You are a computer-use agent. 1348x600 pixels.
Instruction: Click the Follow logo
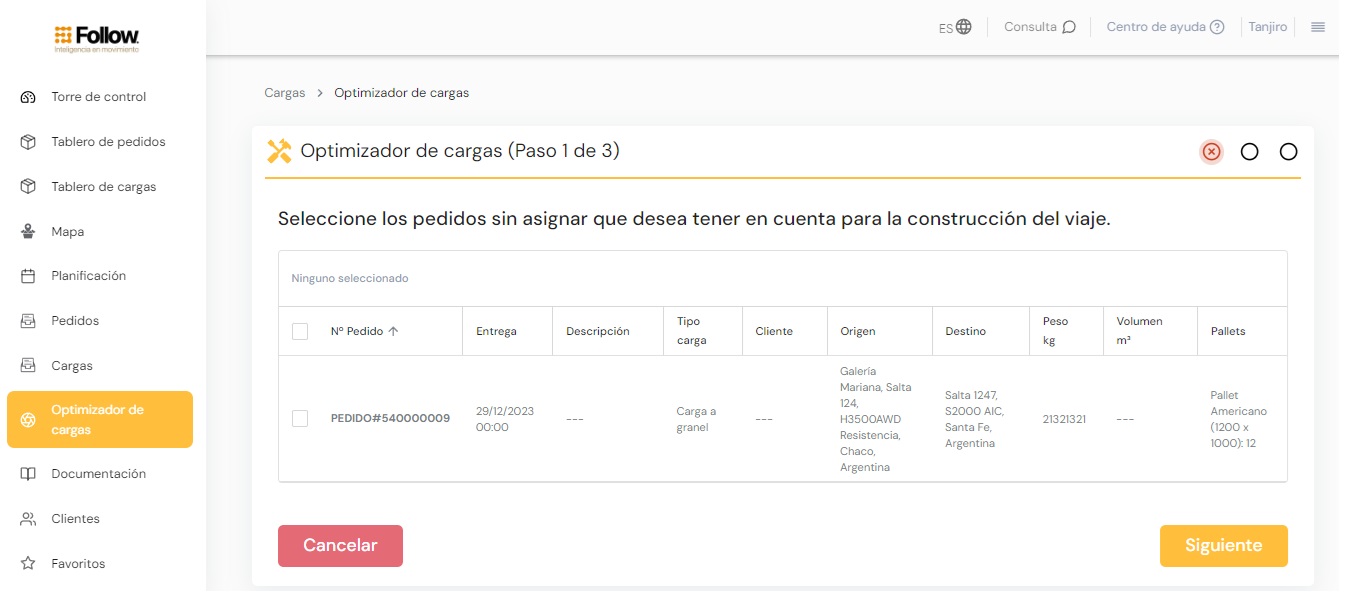pyautogui.click(x=97, y=38)
